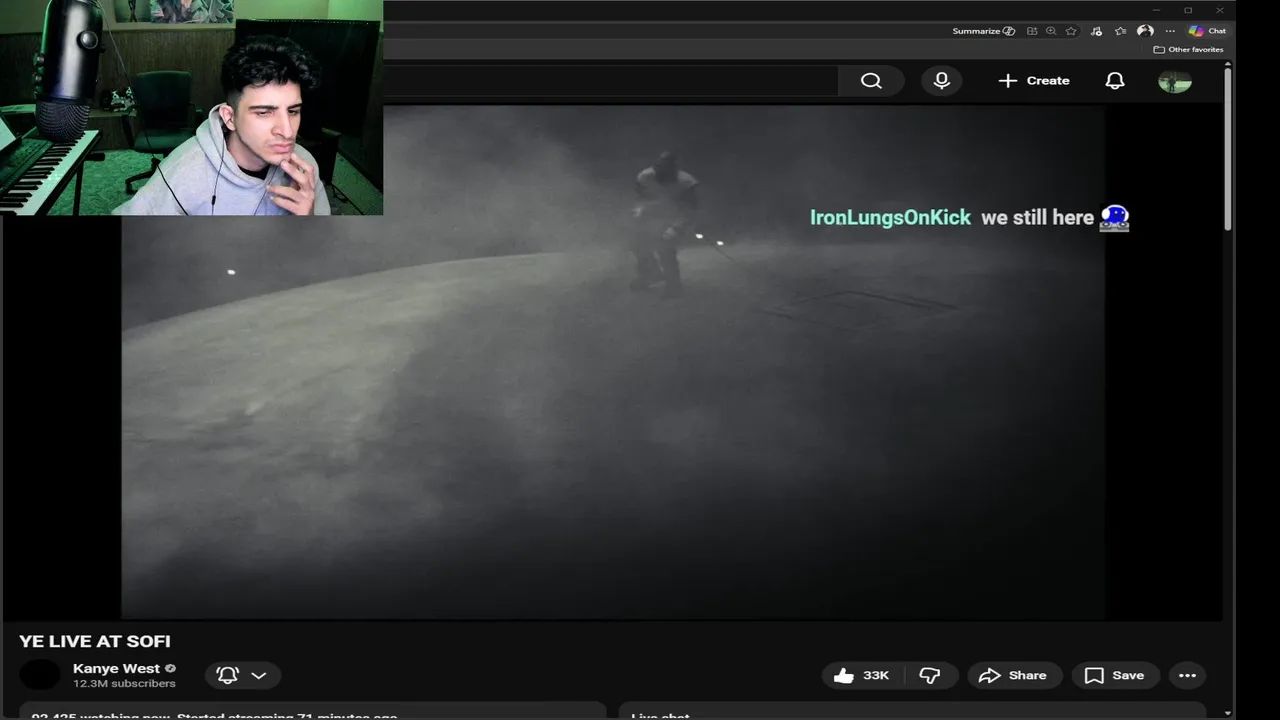Open Edge settings and more ellipsis
The height and width of the screenshot is (720, 1280).
1170,31
